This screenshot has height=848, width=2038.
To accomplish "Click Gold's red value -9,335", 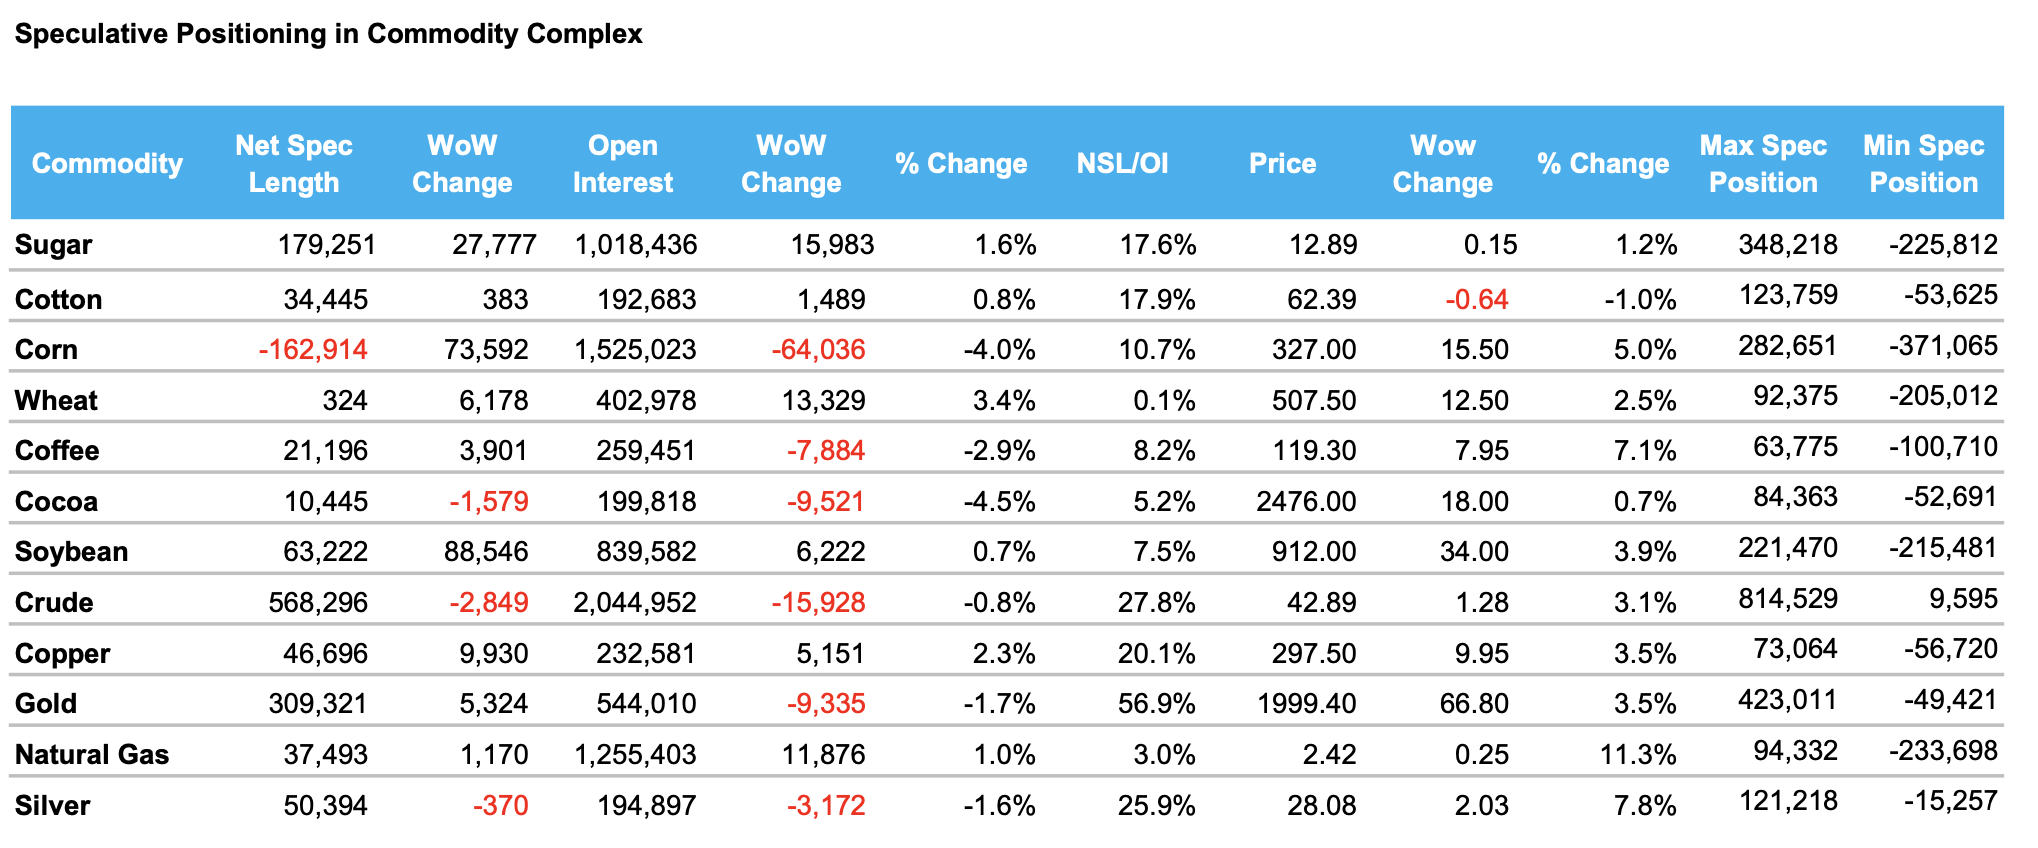I will (826, 704).
